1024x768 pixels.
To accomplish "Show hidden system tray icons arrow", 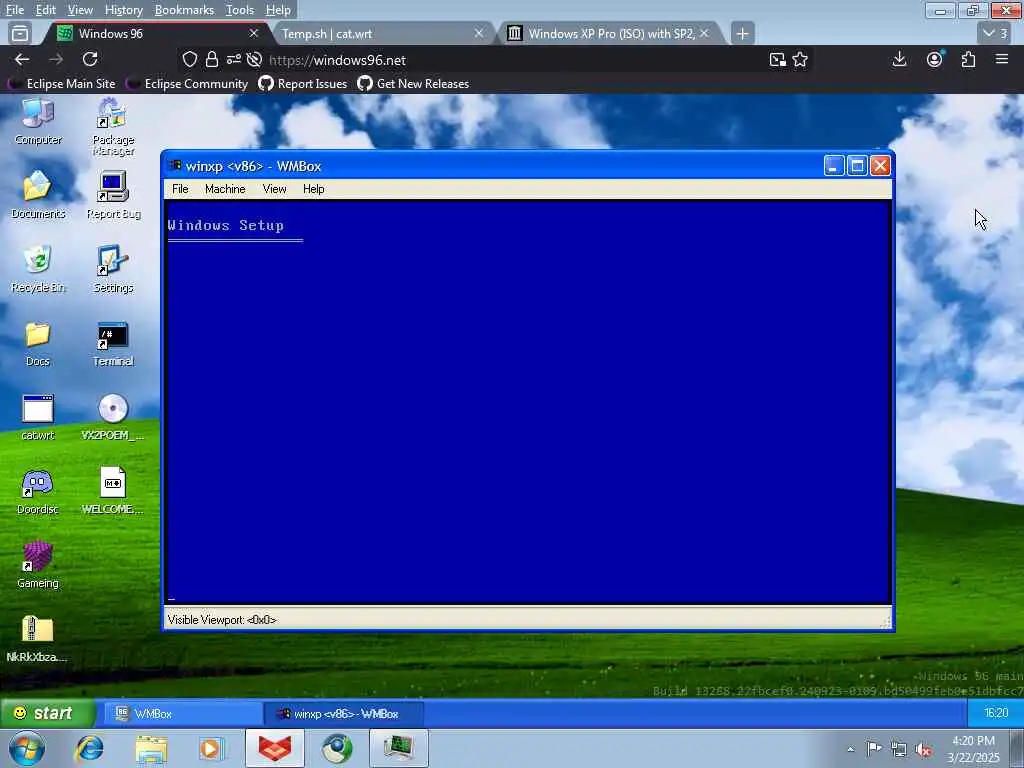I will pos(850,749).
